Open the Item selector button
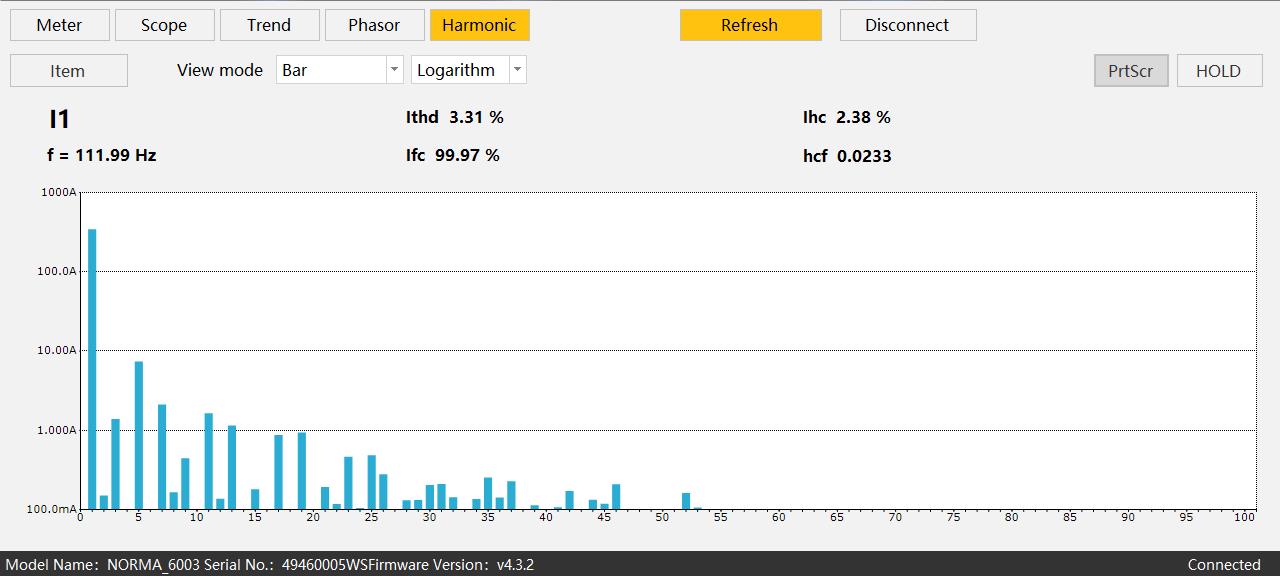 tap(68, 71)
